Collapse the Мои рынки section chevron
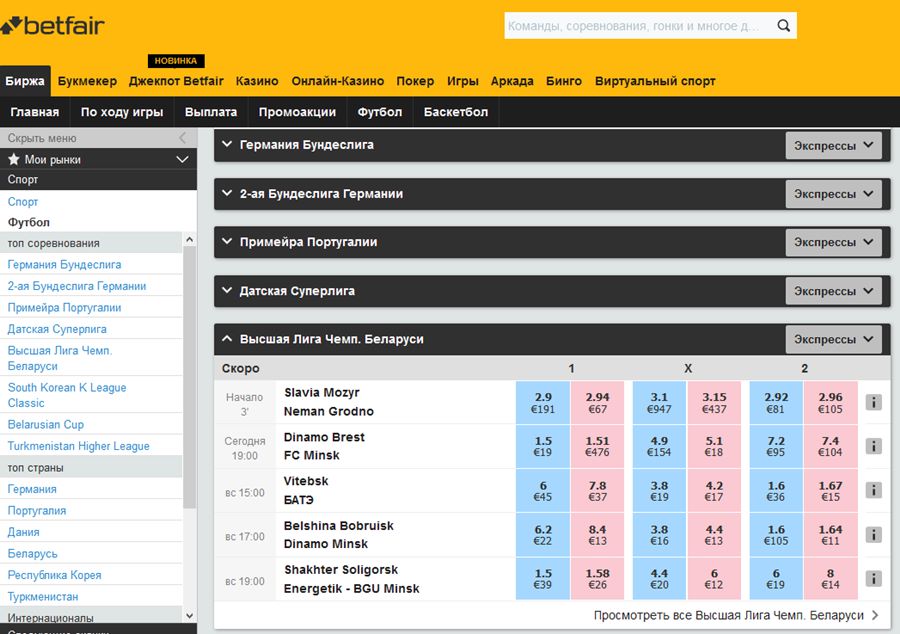The image size is (900, 634). (183, 159)
